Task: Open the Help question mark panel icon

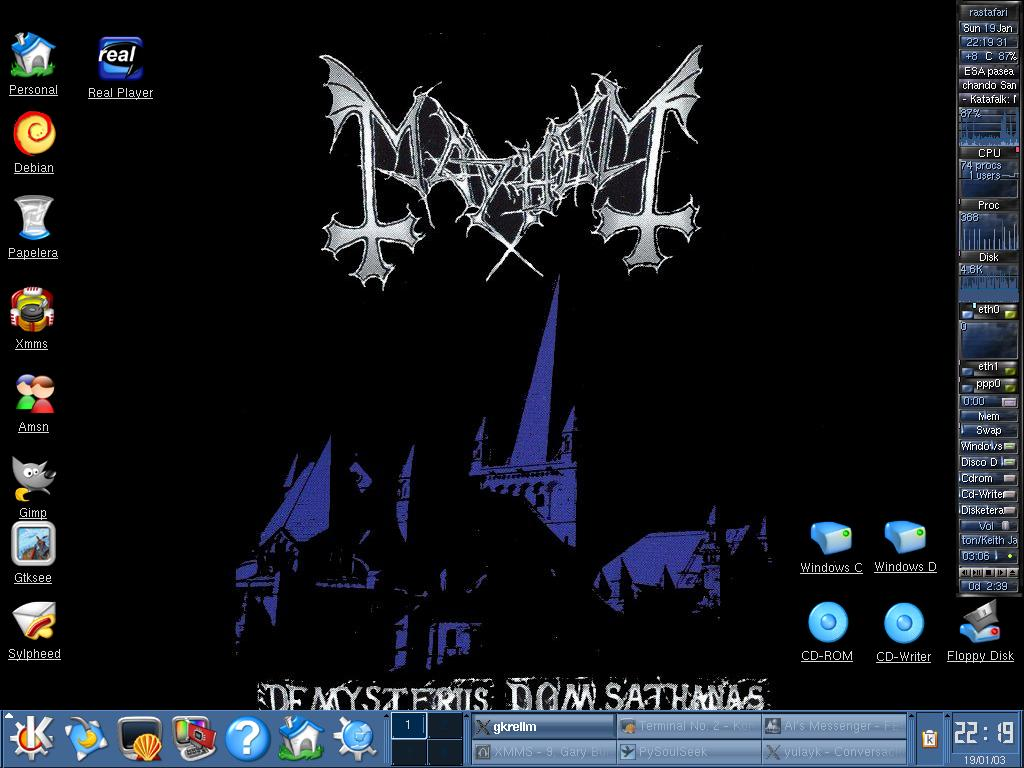Action: (248, 739)
